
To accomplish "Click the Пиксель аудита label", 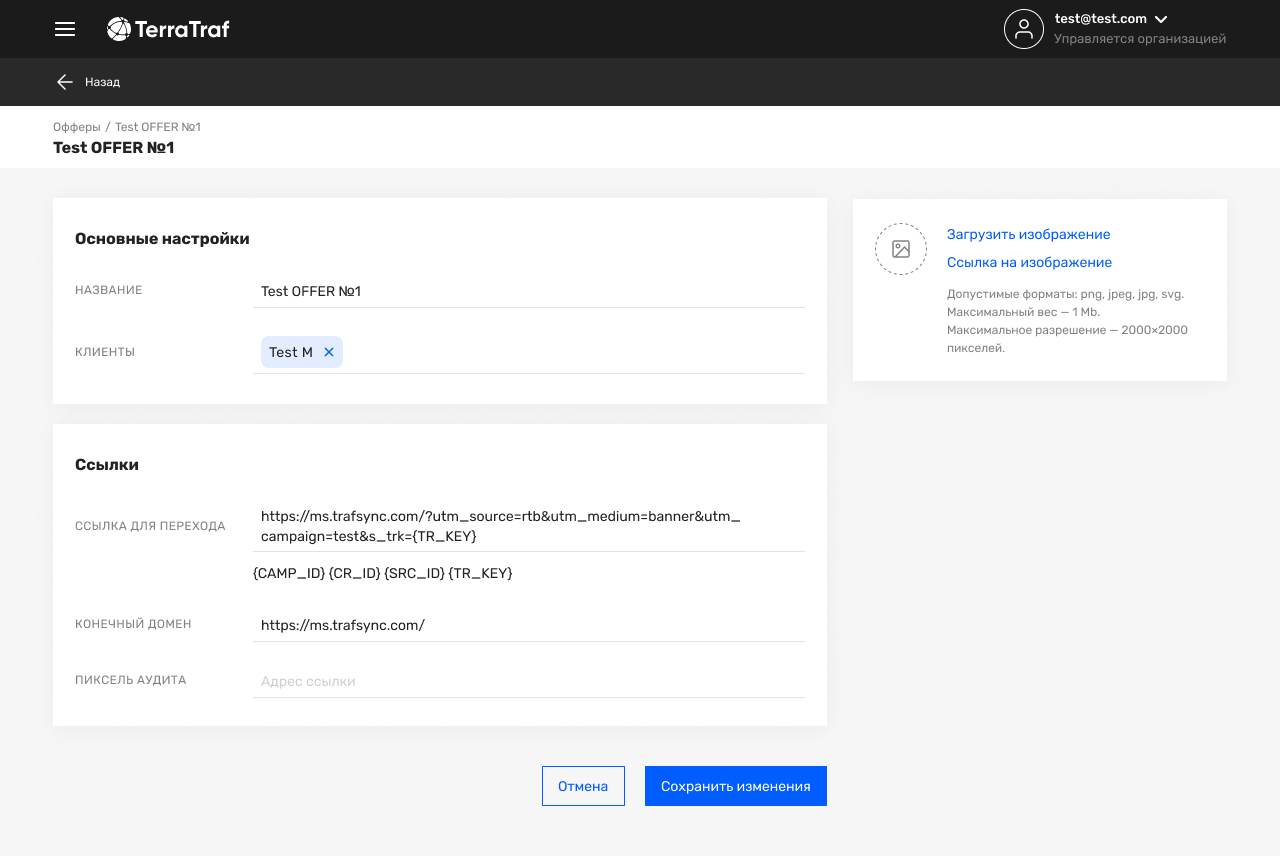I will (131, 680).
